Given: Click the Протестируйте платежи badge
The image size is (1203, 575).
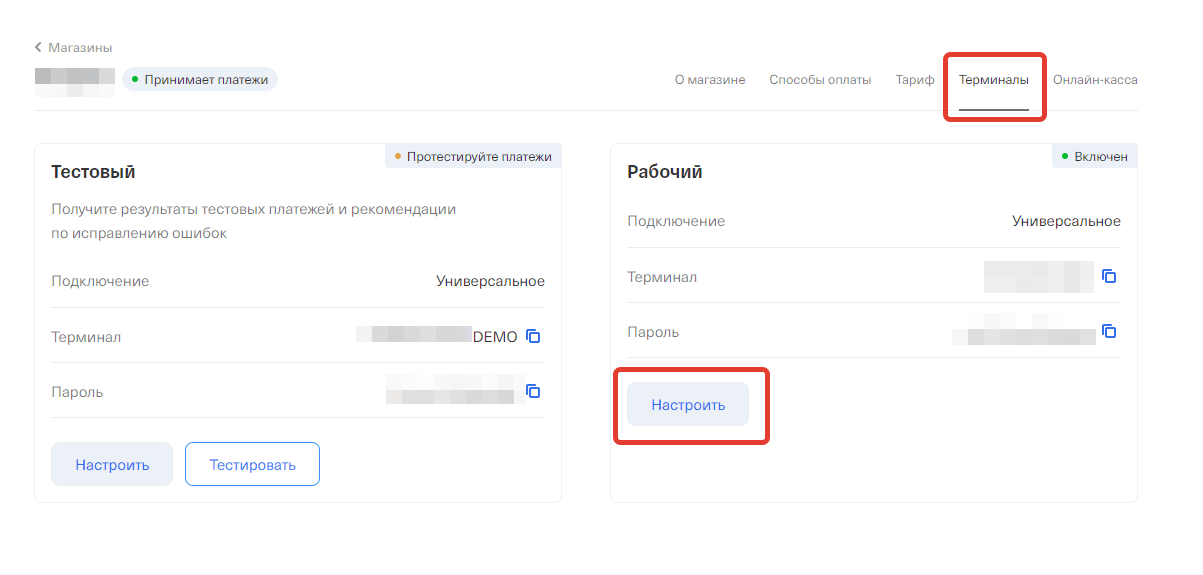Looking at the screenshot, I should [473, 157].
